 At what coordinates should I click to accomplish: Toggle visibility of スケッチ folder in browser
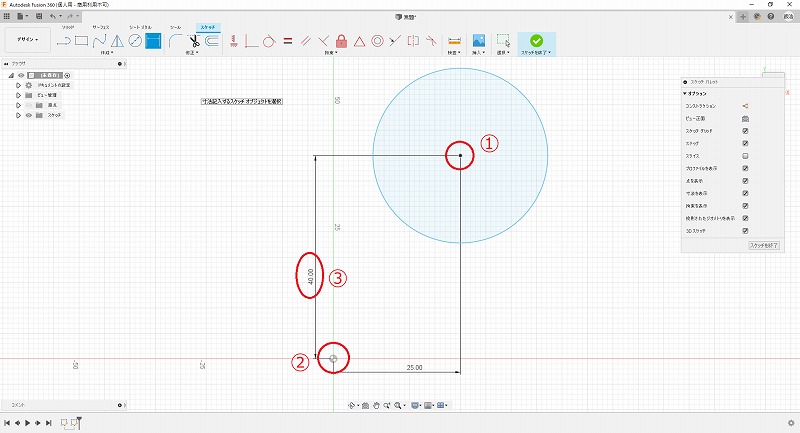click(28, 115)
